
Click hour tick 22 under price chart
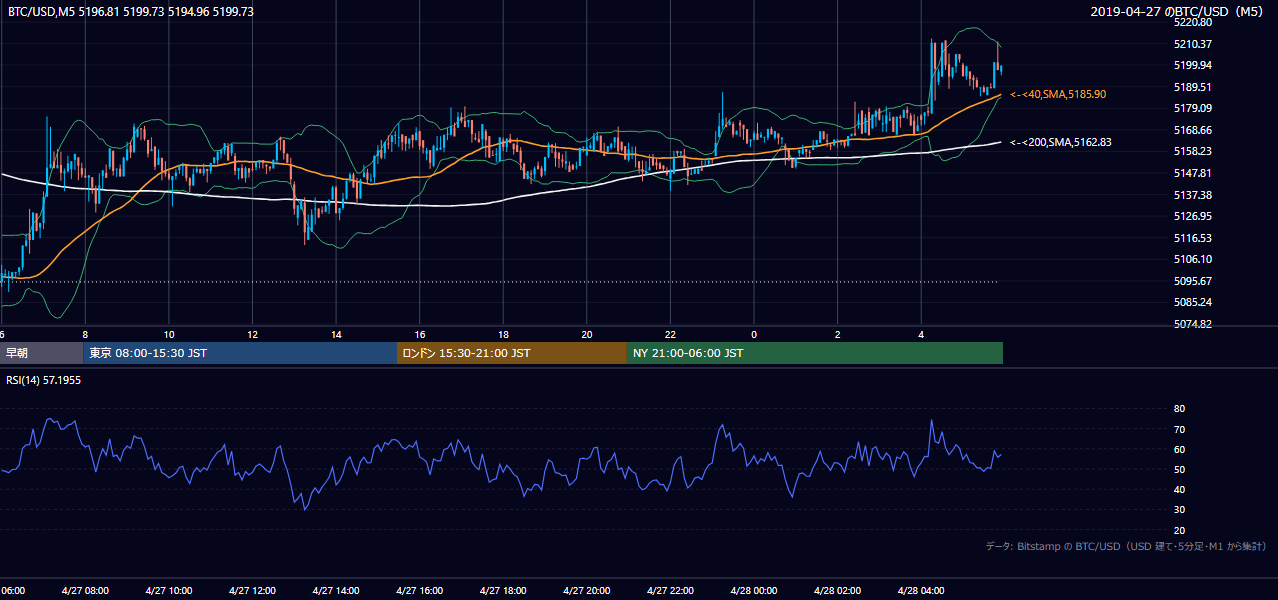pyautogui.click(x=670, y=335)
